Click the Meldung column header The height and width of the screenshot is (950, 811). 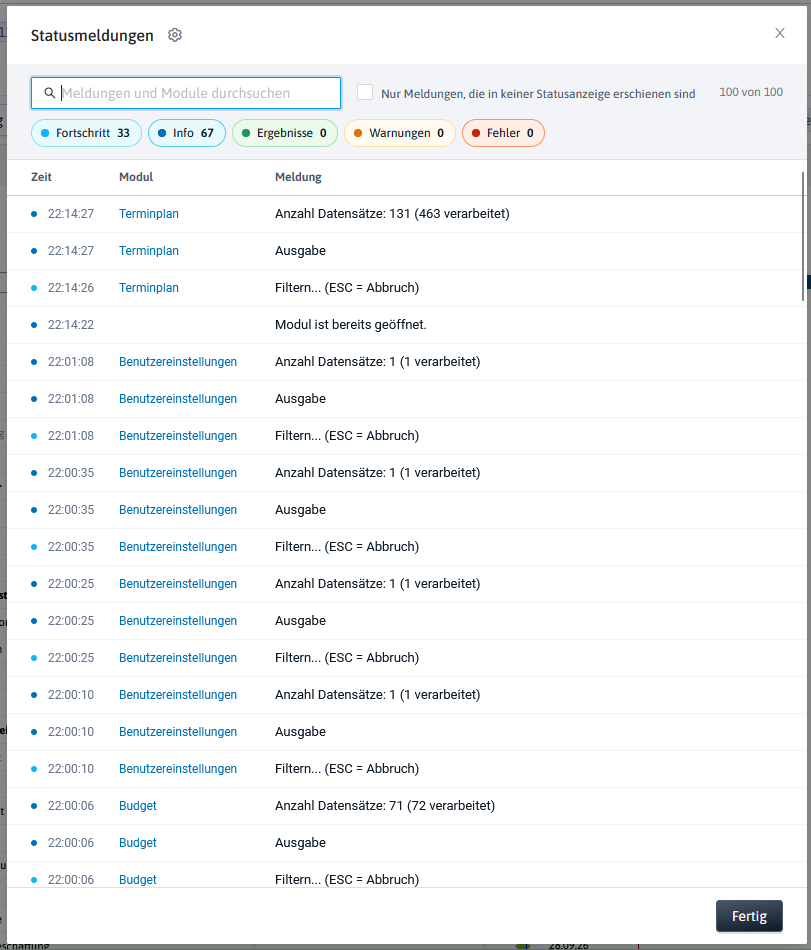[x=298, y=177]
